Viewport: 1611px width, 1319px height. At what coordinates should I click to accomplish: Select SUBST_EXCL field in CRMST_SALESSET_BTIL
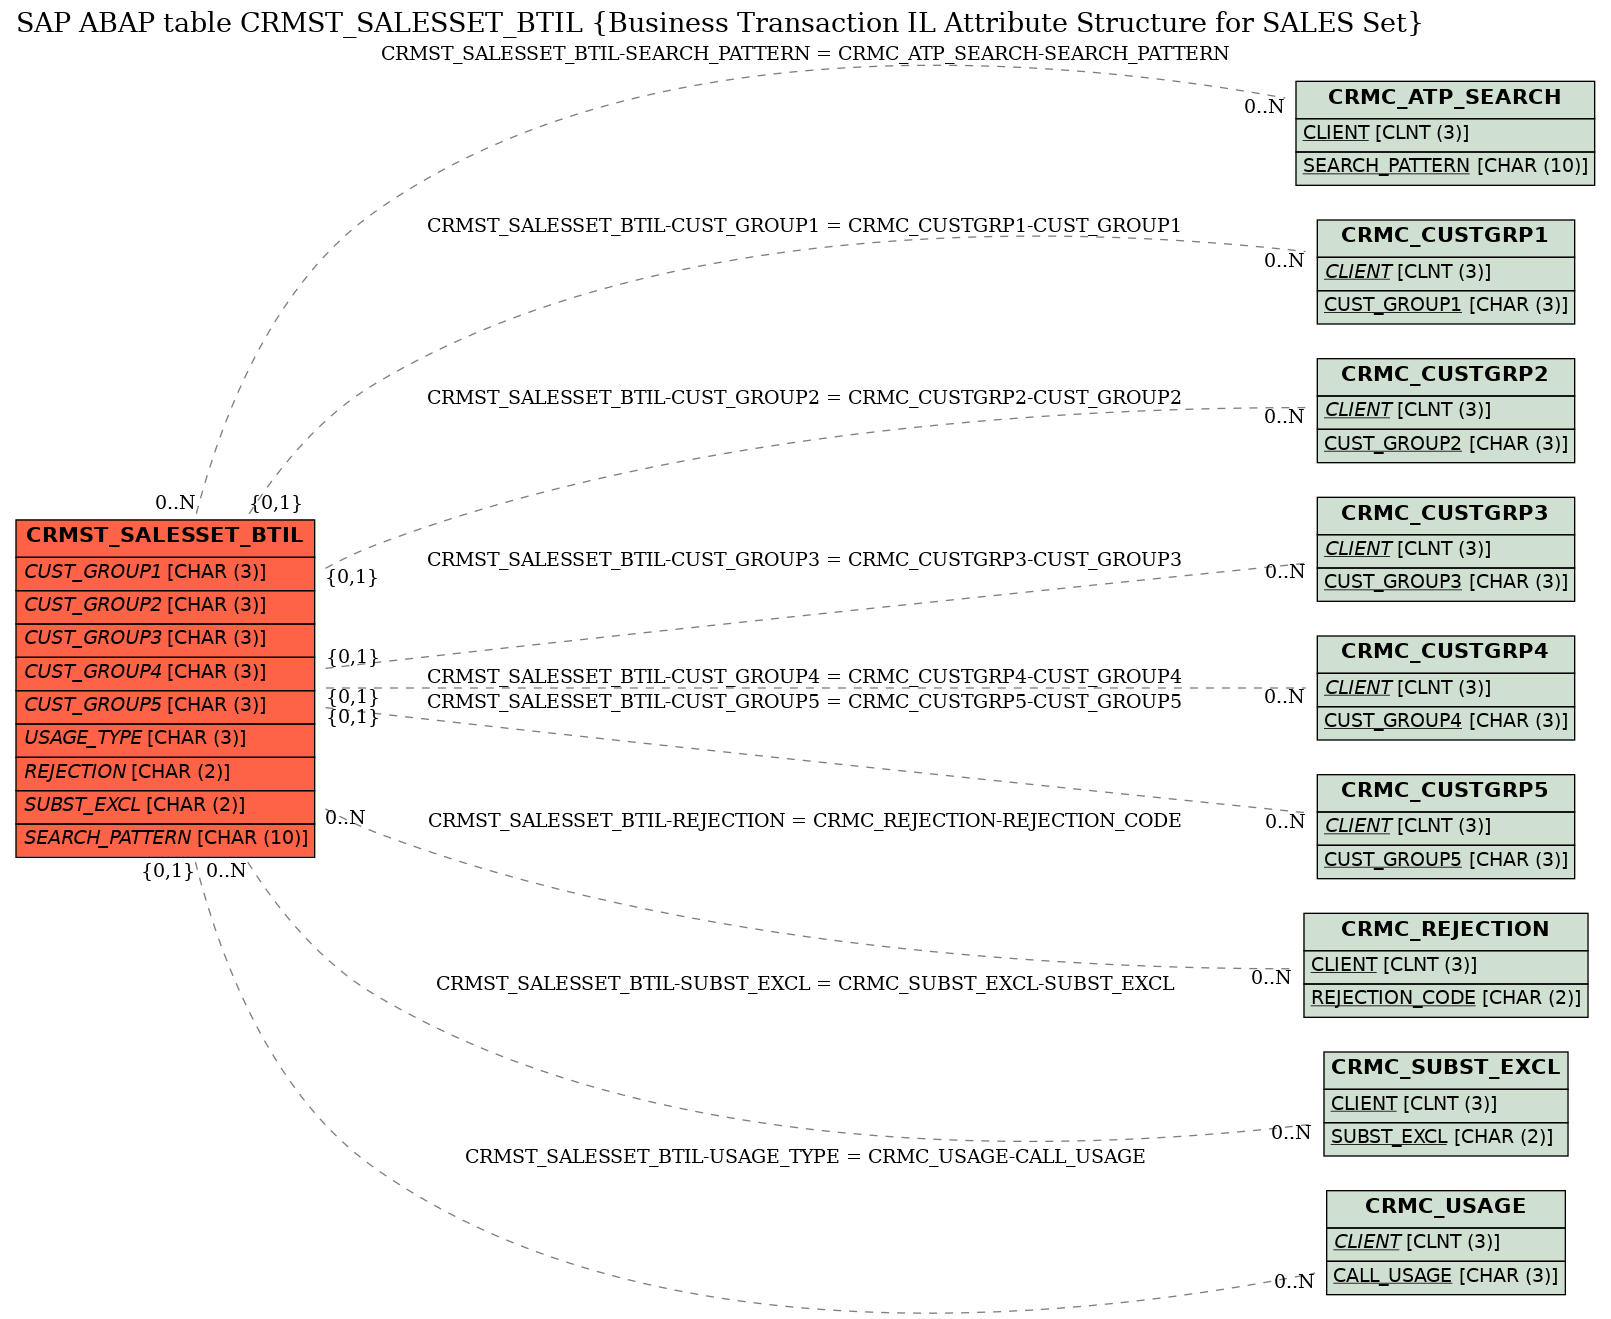165,806
